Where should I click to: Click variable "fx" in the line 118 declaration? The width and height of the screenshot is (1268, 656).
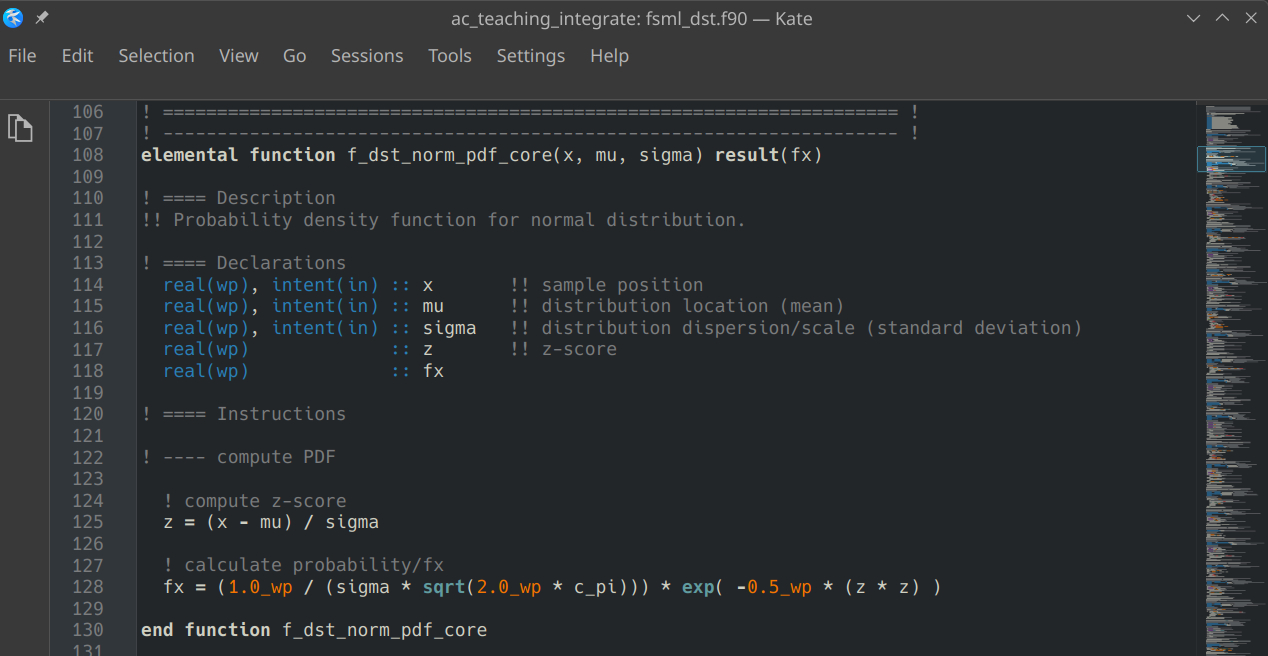pos(433,371)
